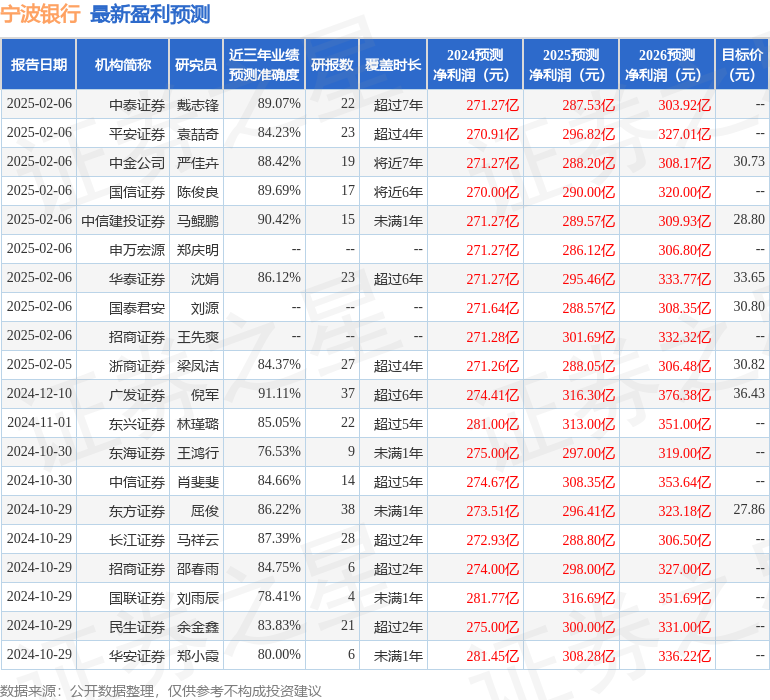770x700 pixels.
Task: Click institution name 国信证券
Action: 137,192
